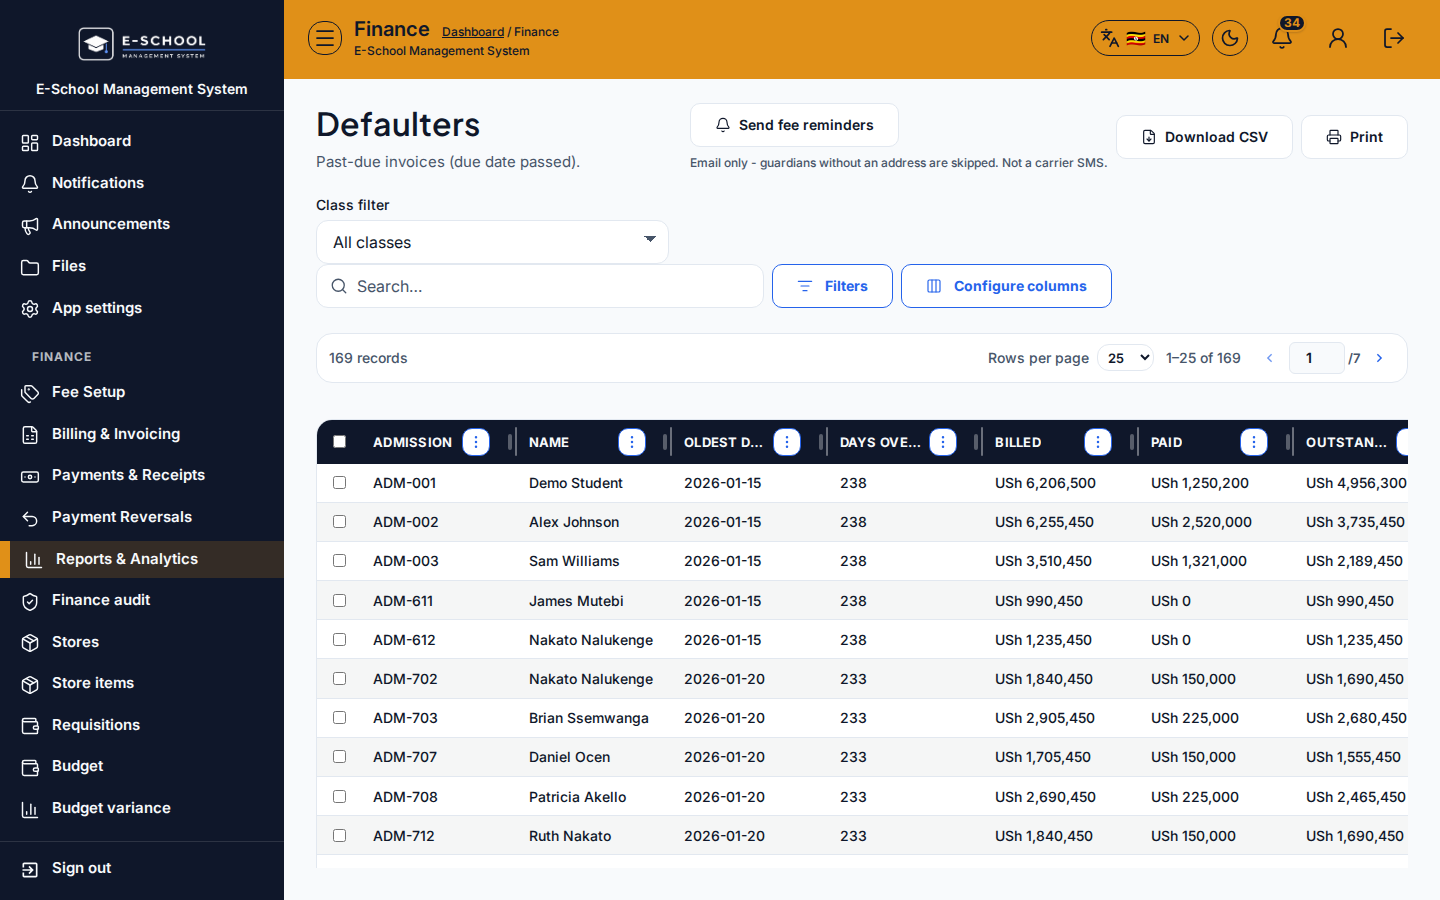Image resolution: width=1440 pixels, height=900 pixels.
Task: Go to Announcements page
Action: click(x=142, y=224)
